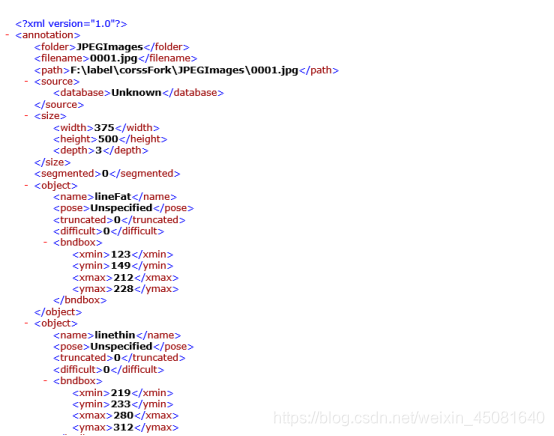Select the ymin 233 line

point(123,404)
